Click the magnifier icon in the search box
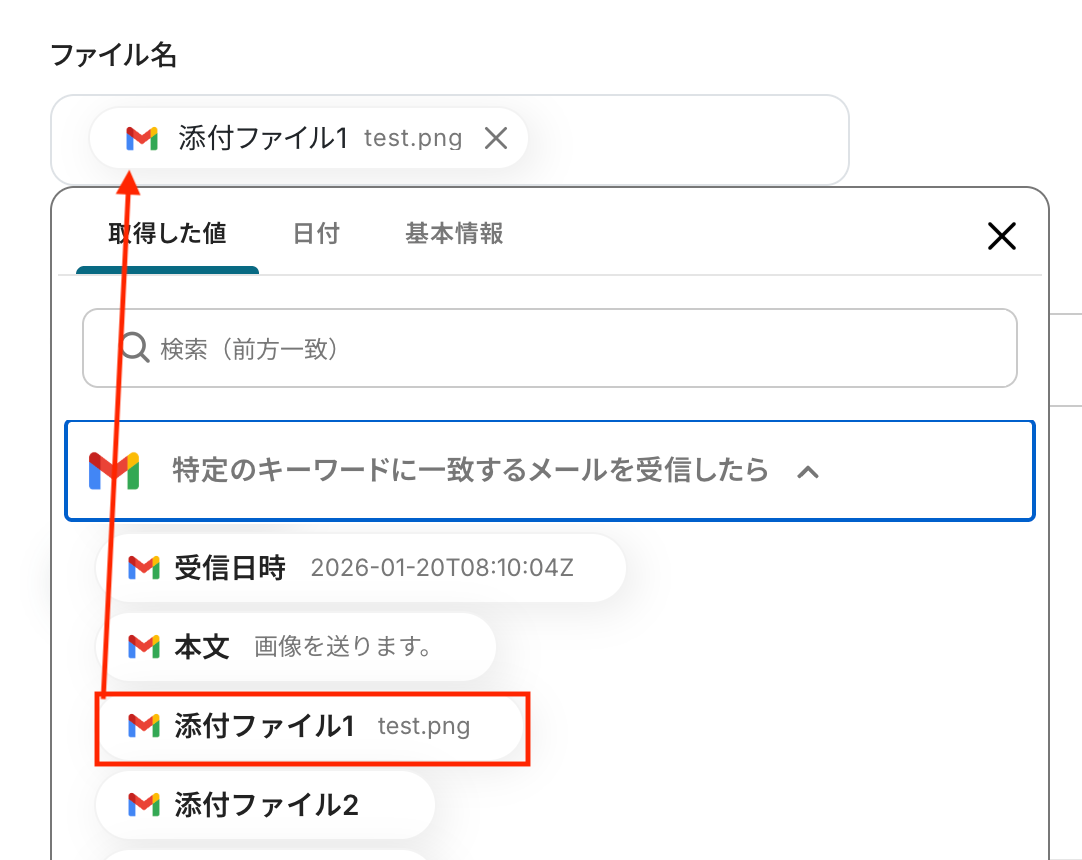This screenshot has height=860, width=1082. (x=135, y=348)
